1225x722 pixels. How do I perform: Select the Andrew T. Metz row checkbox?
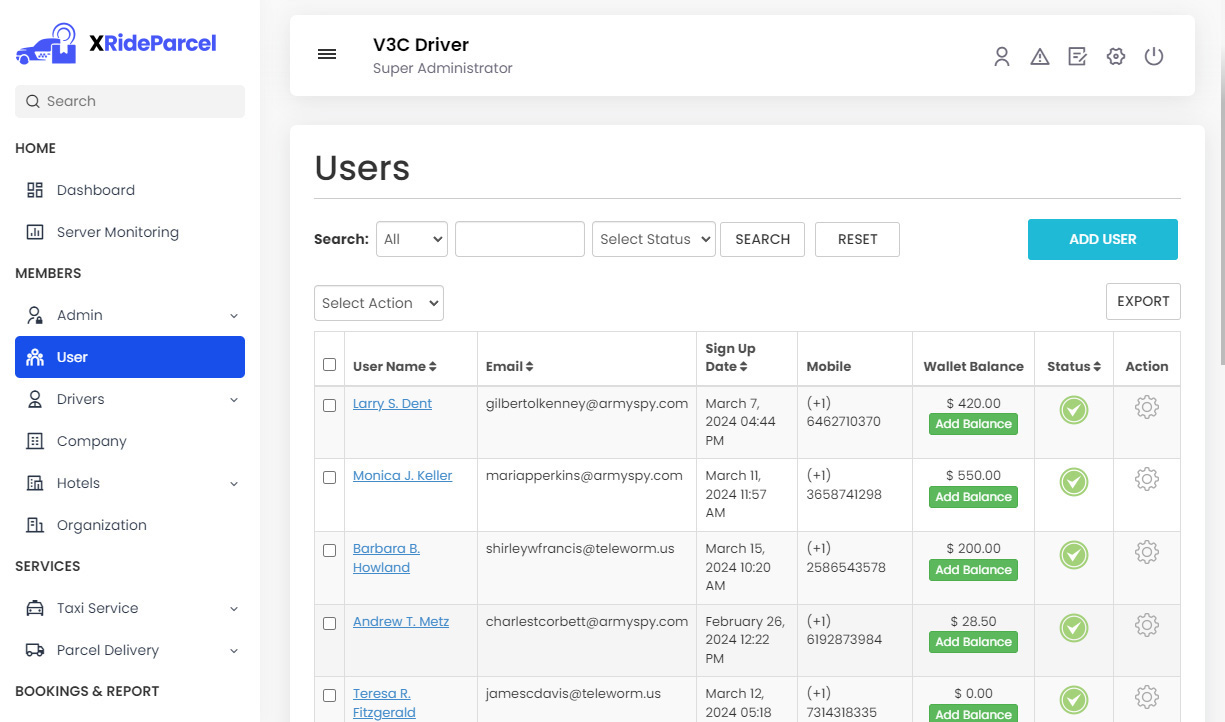point(330,623)
